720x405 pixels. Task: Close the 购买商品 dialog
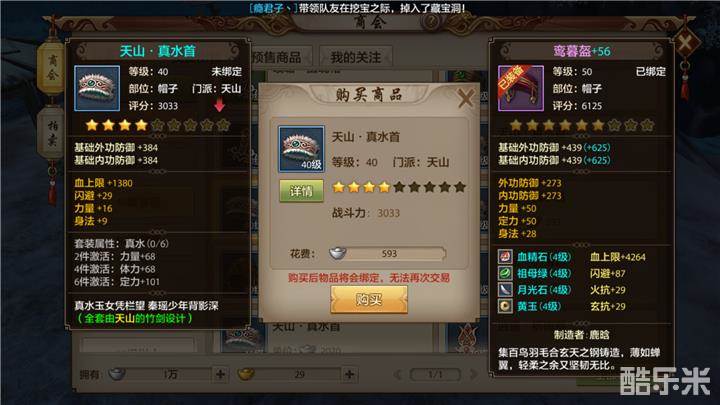tap(466, 98)
